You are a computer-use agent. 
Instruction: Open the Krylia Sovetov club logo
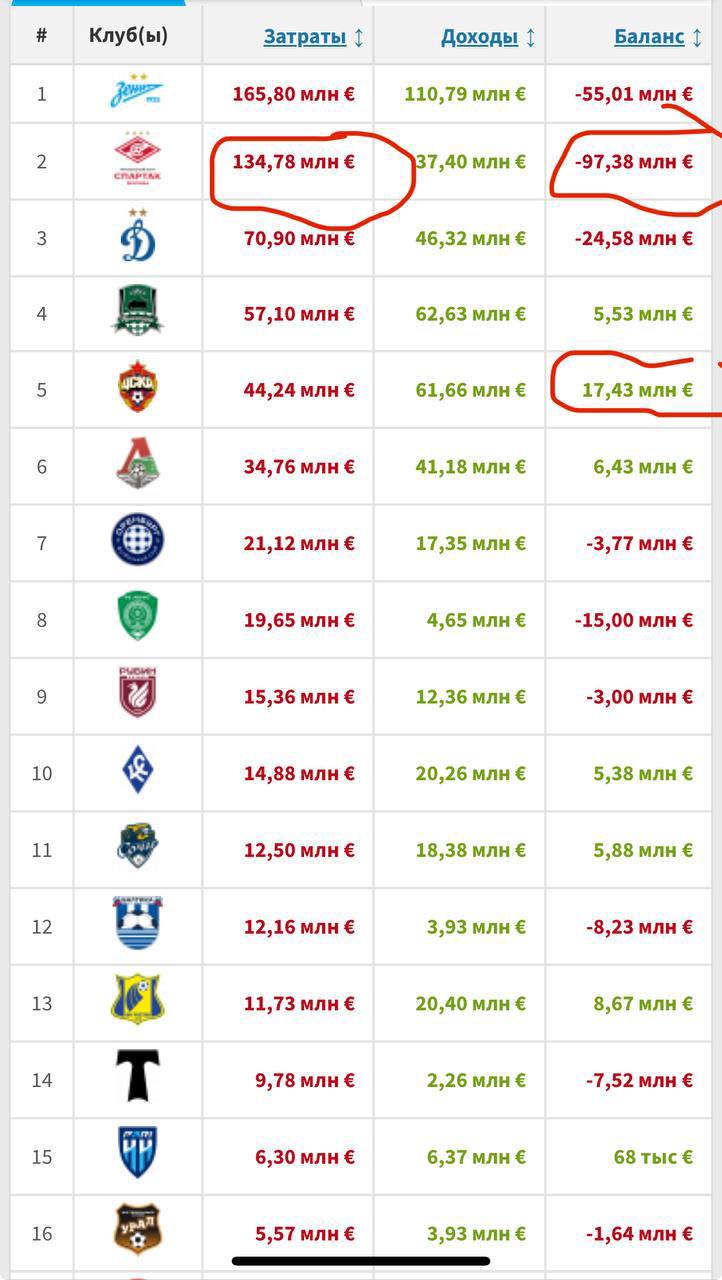138,773
